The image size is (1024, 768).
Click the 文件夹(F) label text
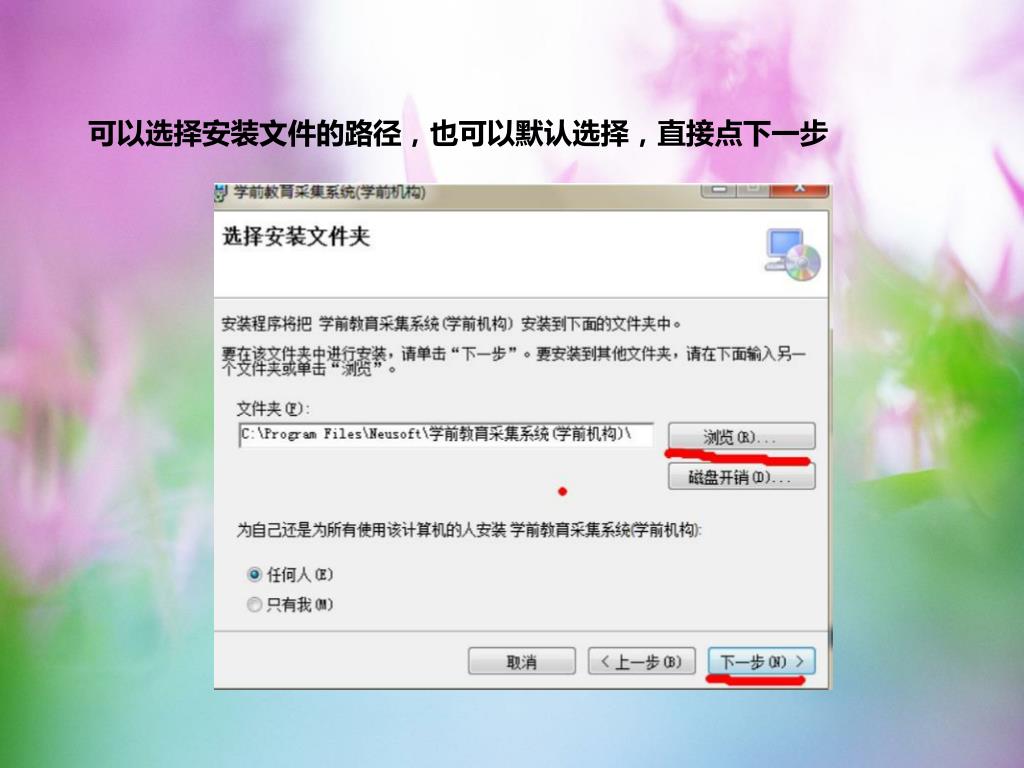click(x=273, y=409)
